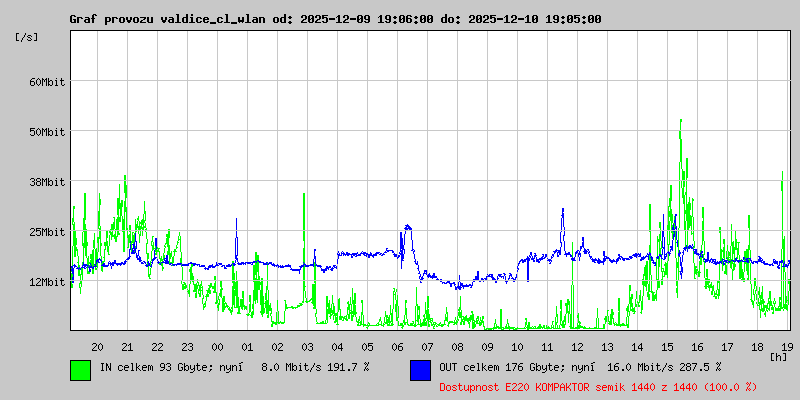
Task: Click hour label '22' on the time axis
Action: (158, 347)
